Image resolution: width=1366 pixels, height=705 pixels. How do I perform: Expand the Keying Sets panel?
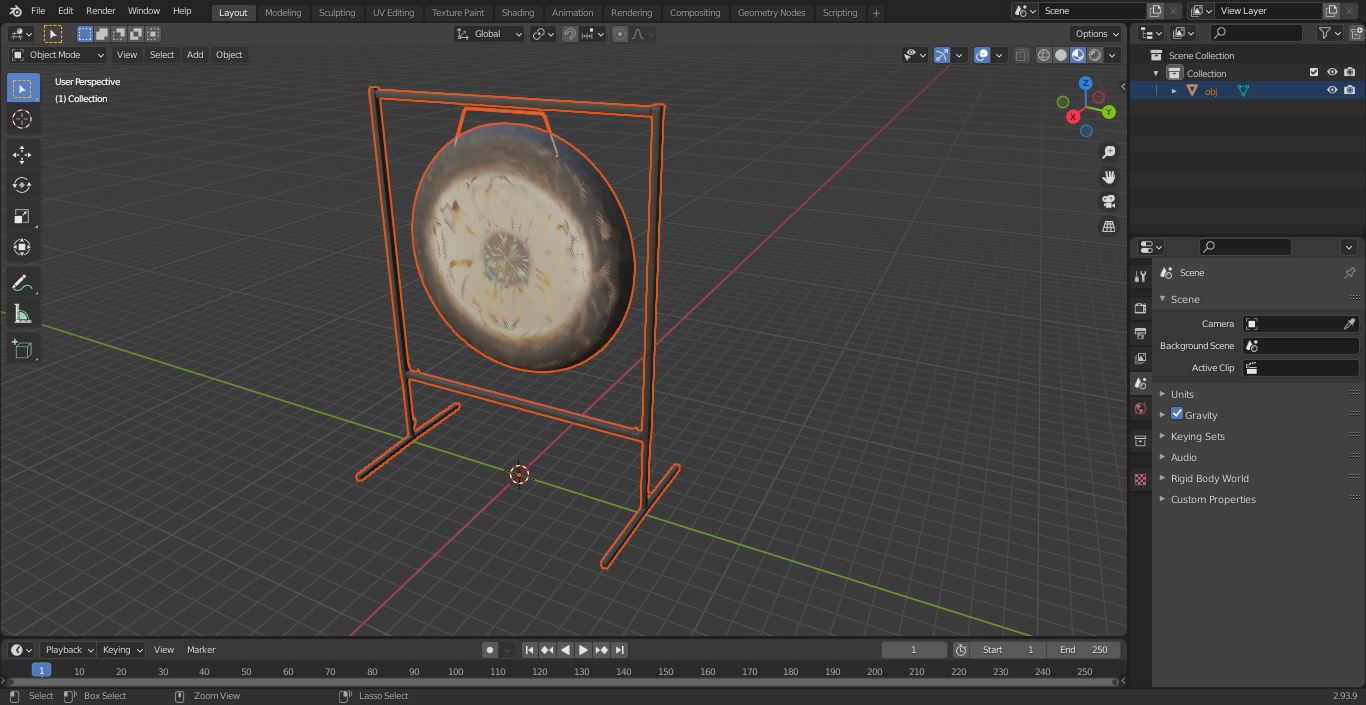[1198, 436]
